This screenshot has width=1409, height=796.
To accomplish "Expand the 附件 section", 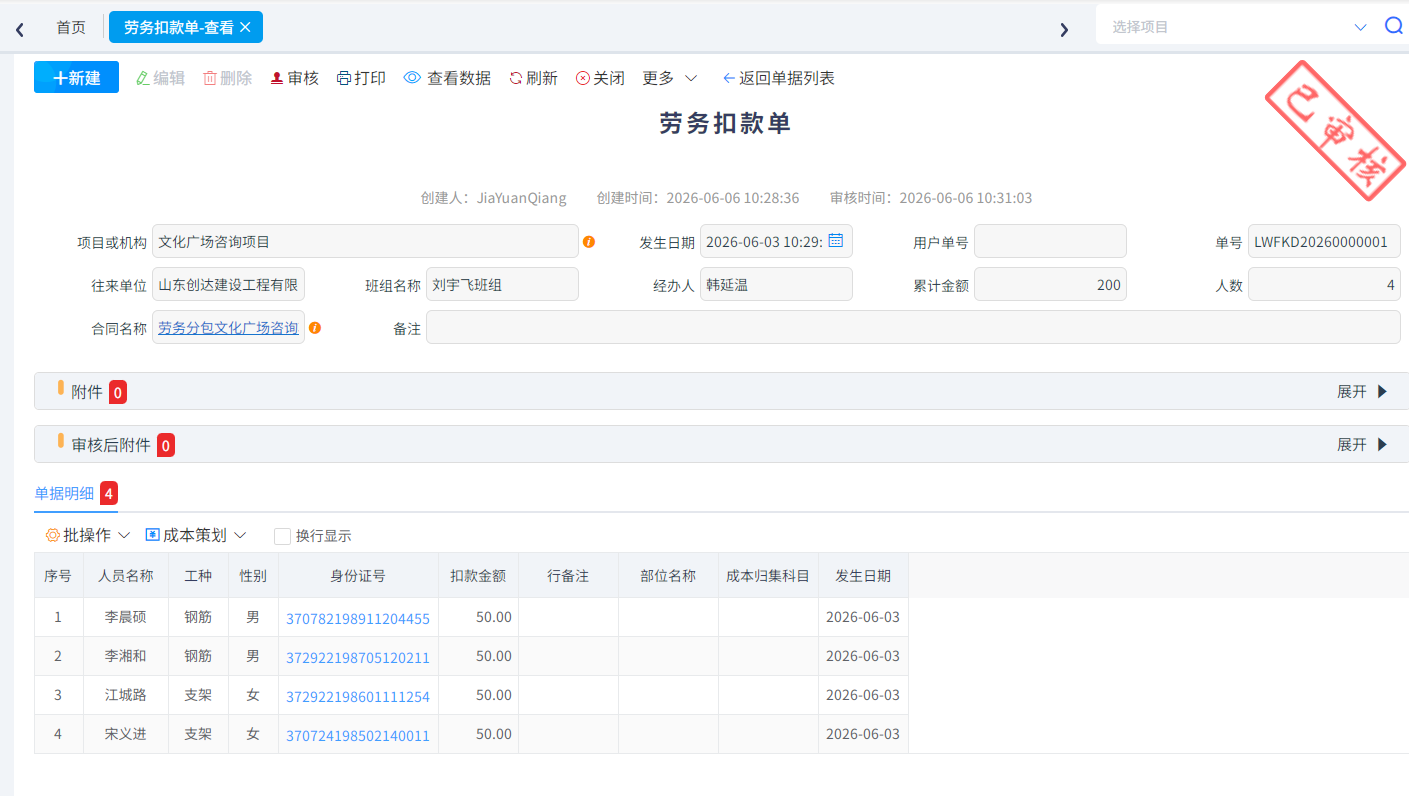I will [1363, 392].
